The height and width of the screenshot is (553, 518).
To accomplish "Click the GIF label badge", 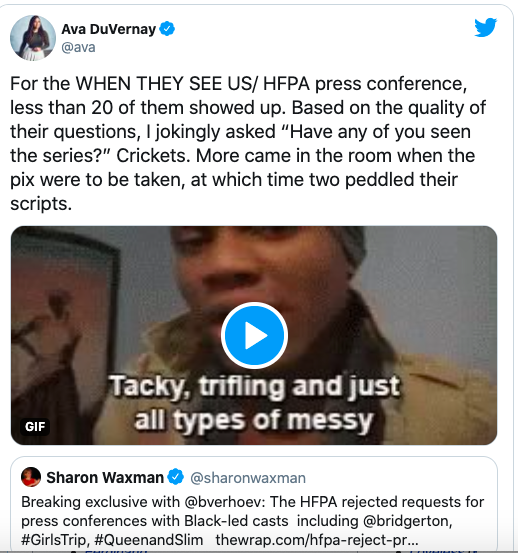I will (x=35, y=427).
